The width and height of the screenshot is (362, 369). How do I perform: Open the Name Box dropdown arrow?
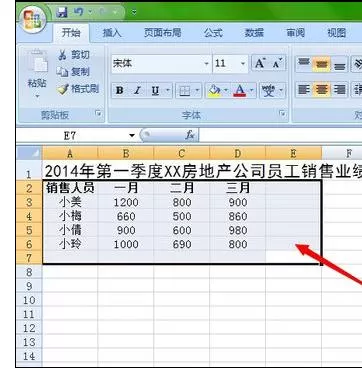point(132,136)
